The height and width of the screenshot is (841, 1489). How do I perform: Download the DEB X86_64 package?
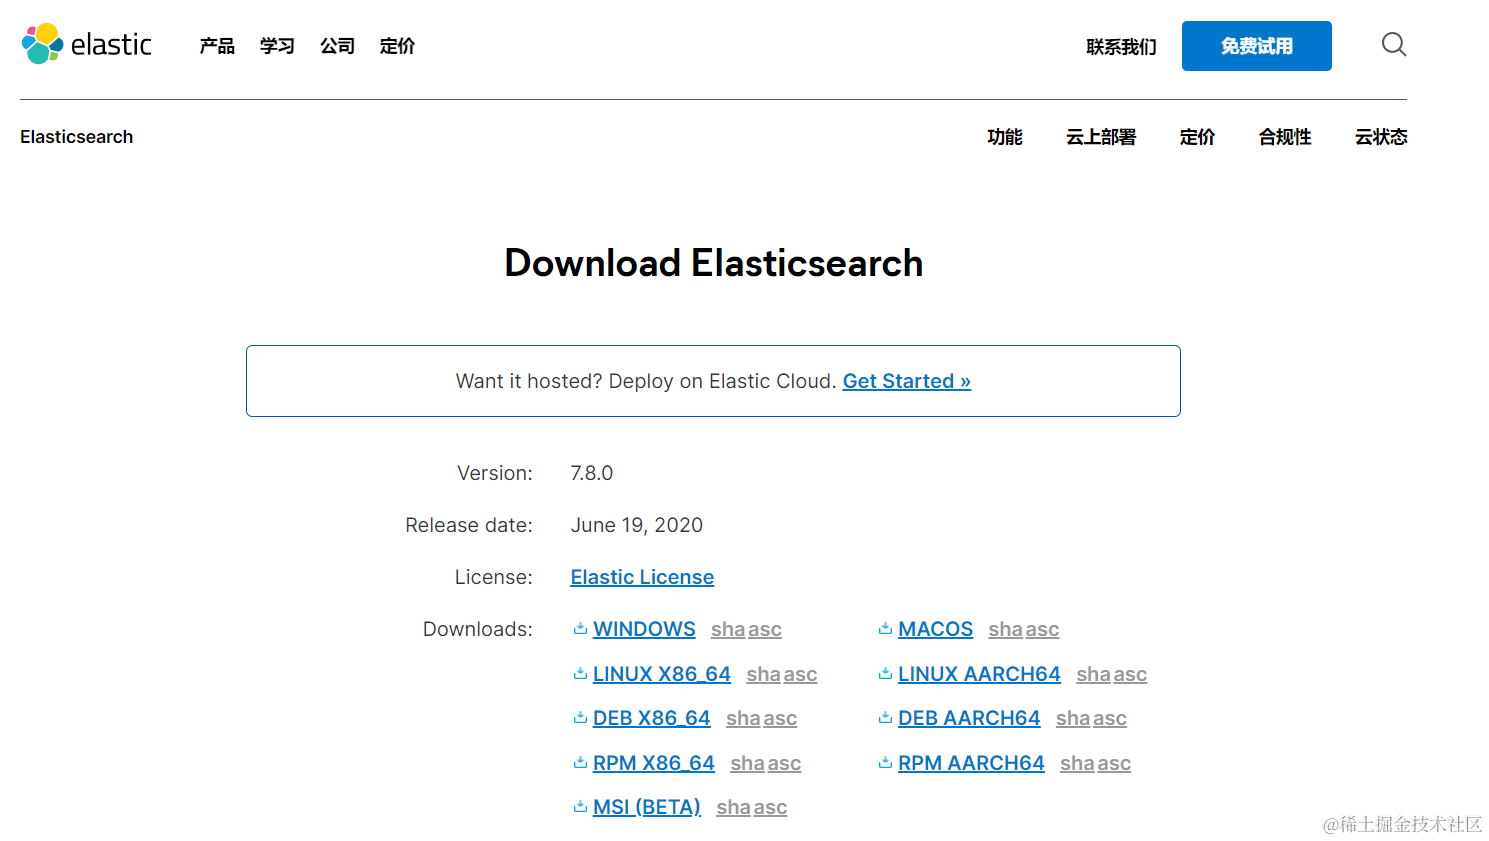click(x=651, y=718)
